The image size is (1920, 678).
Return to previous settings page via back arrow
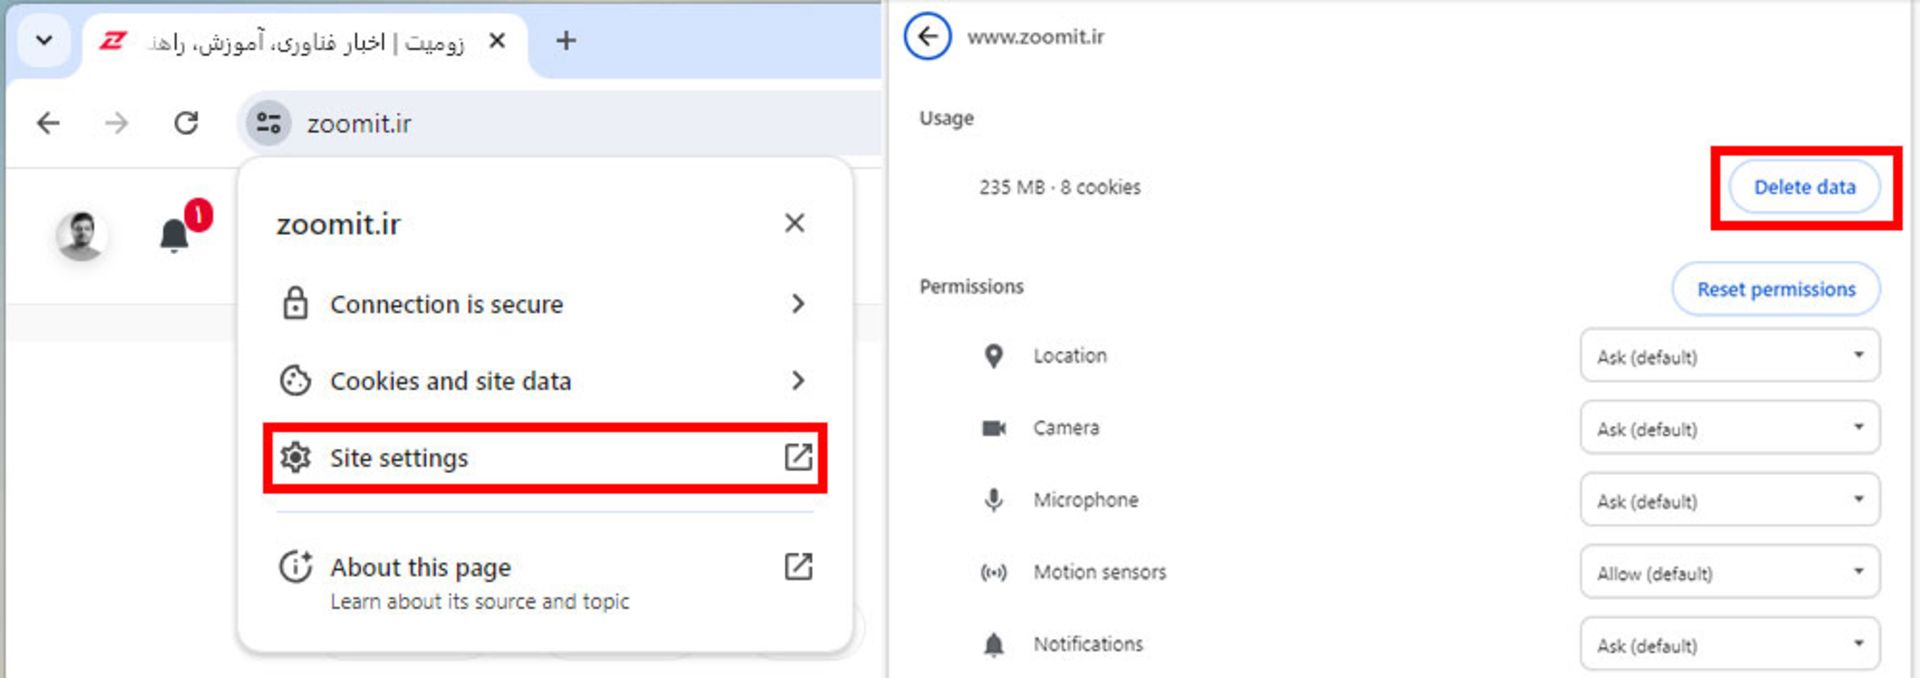(x=928, y=37)
